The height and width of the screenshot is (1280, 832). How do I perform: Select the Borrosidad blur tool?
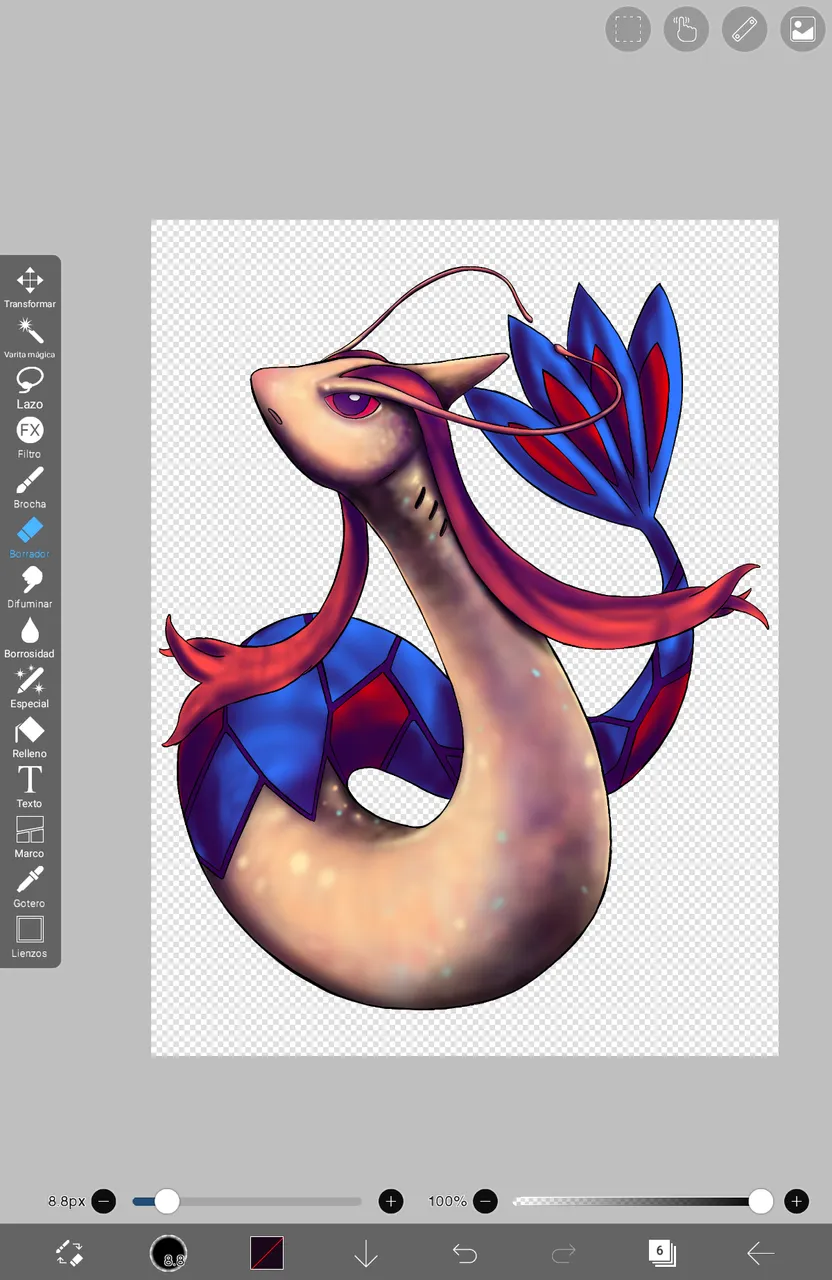pos(29,637)
